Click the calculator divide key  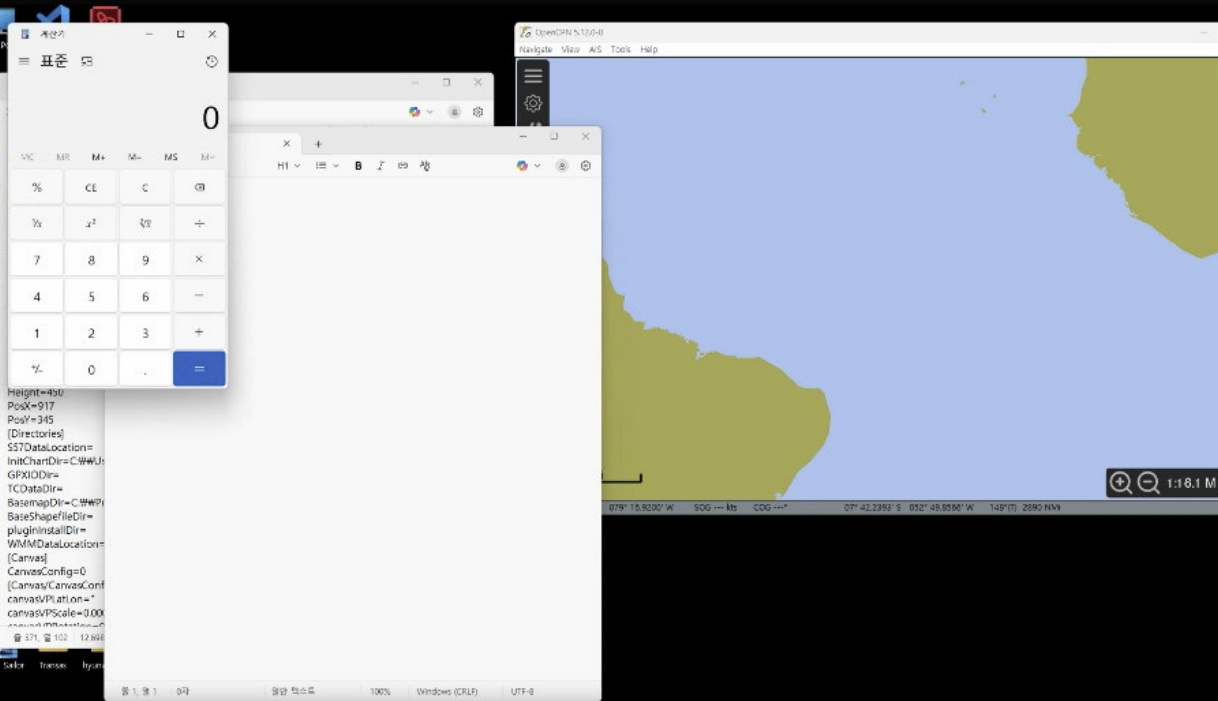coord(199,223)
